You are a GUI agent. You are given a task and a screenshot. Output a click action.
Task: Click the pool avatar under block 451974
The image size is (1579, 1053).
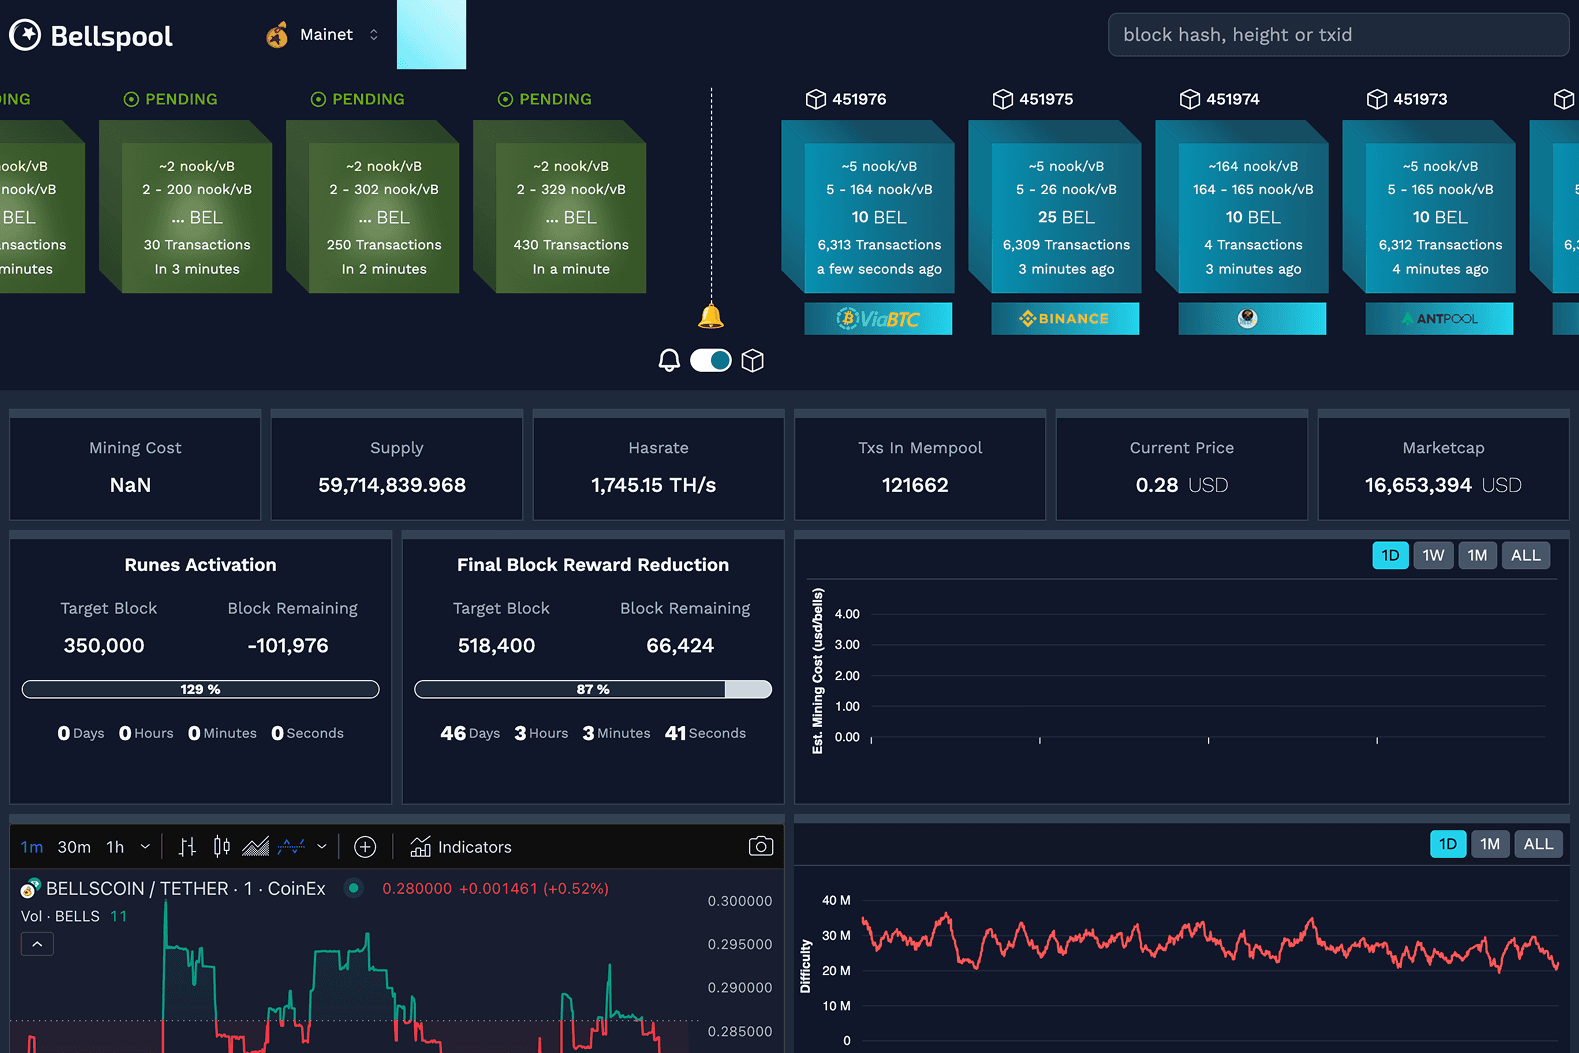(x=1247, y=318)
